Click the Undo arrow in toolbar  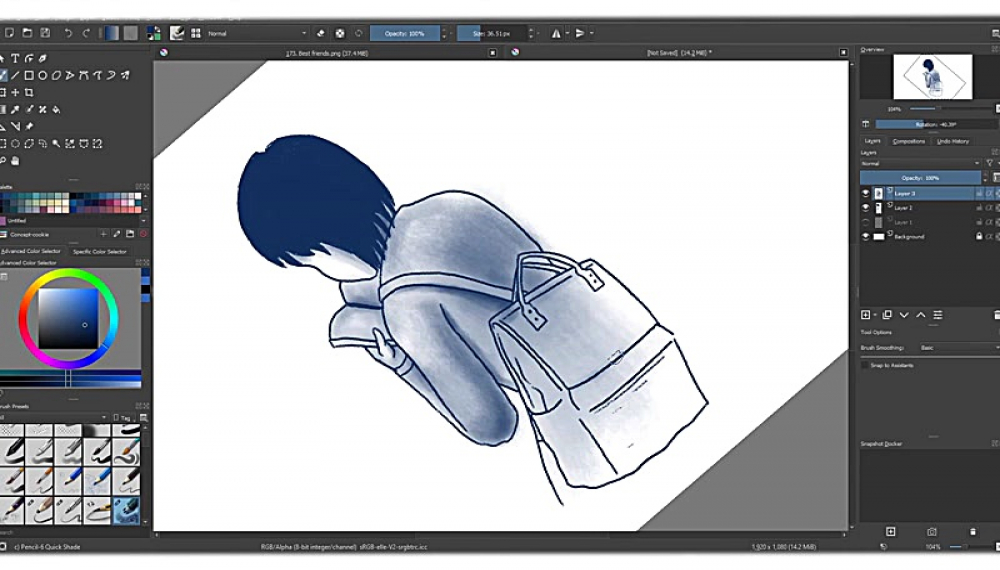click(68, 33)
